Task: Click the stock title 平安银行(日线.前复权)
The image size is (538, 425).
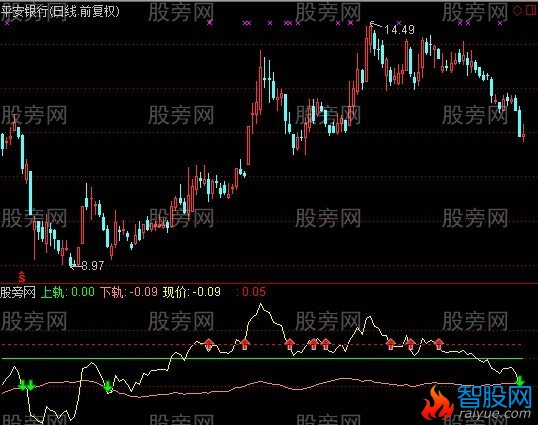Action: [60, 12]
